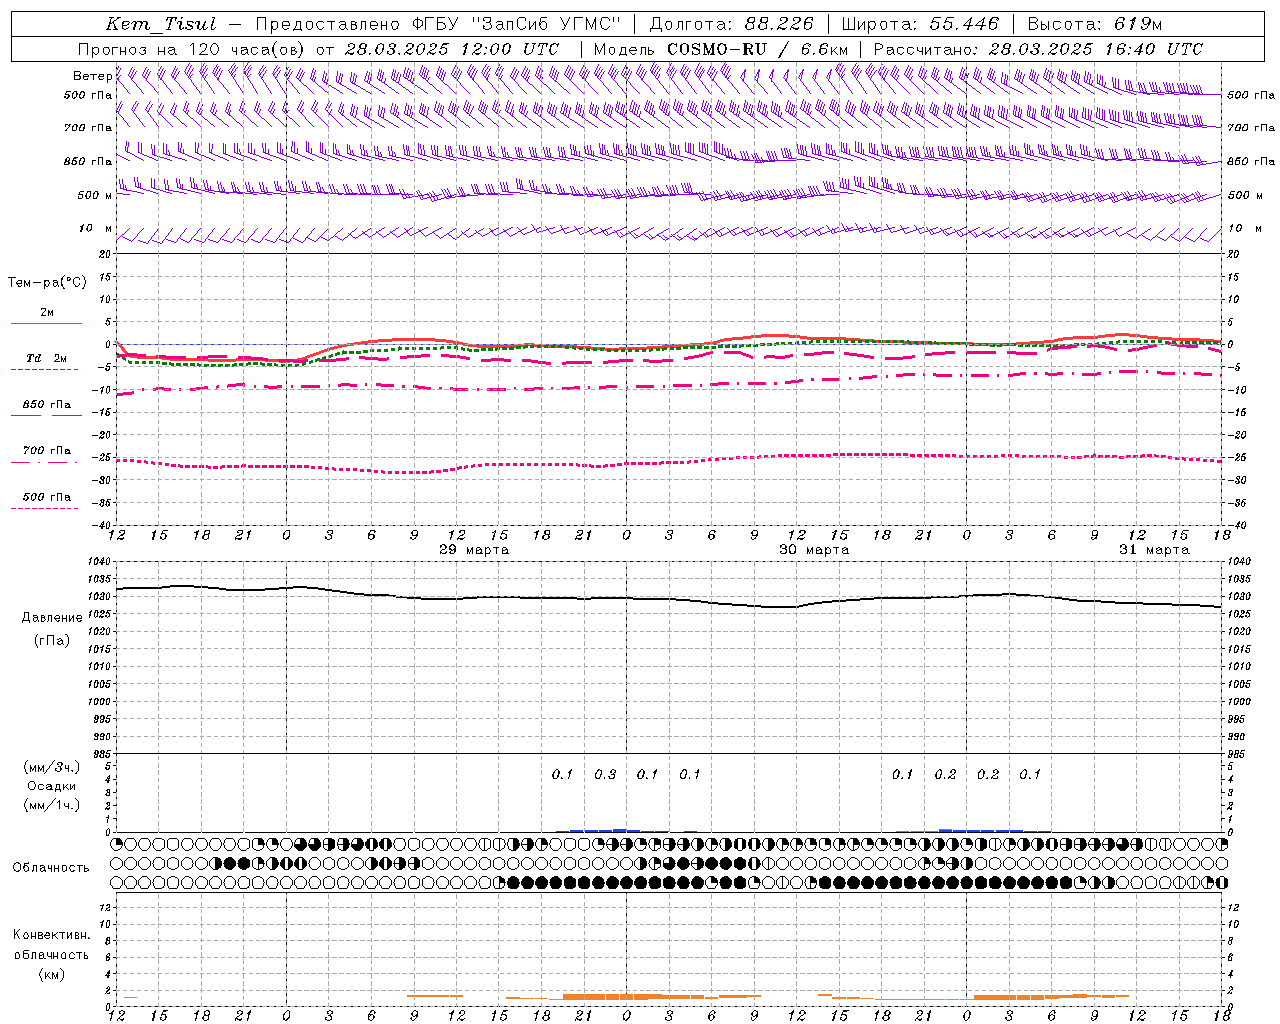The image size is (1280, 1024).
Task: Click the "30 марта" date label
Action: 814,550
